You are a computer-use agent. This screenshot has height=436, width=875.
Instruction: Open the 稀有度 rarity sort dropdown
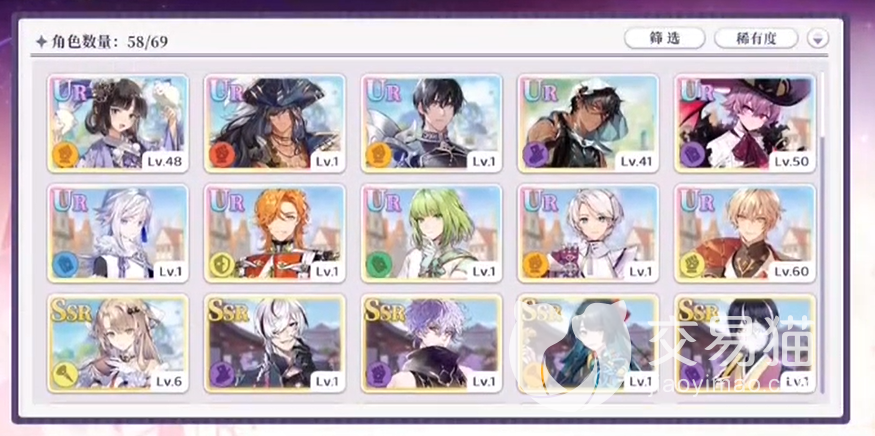[x=756, y=39]
